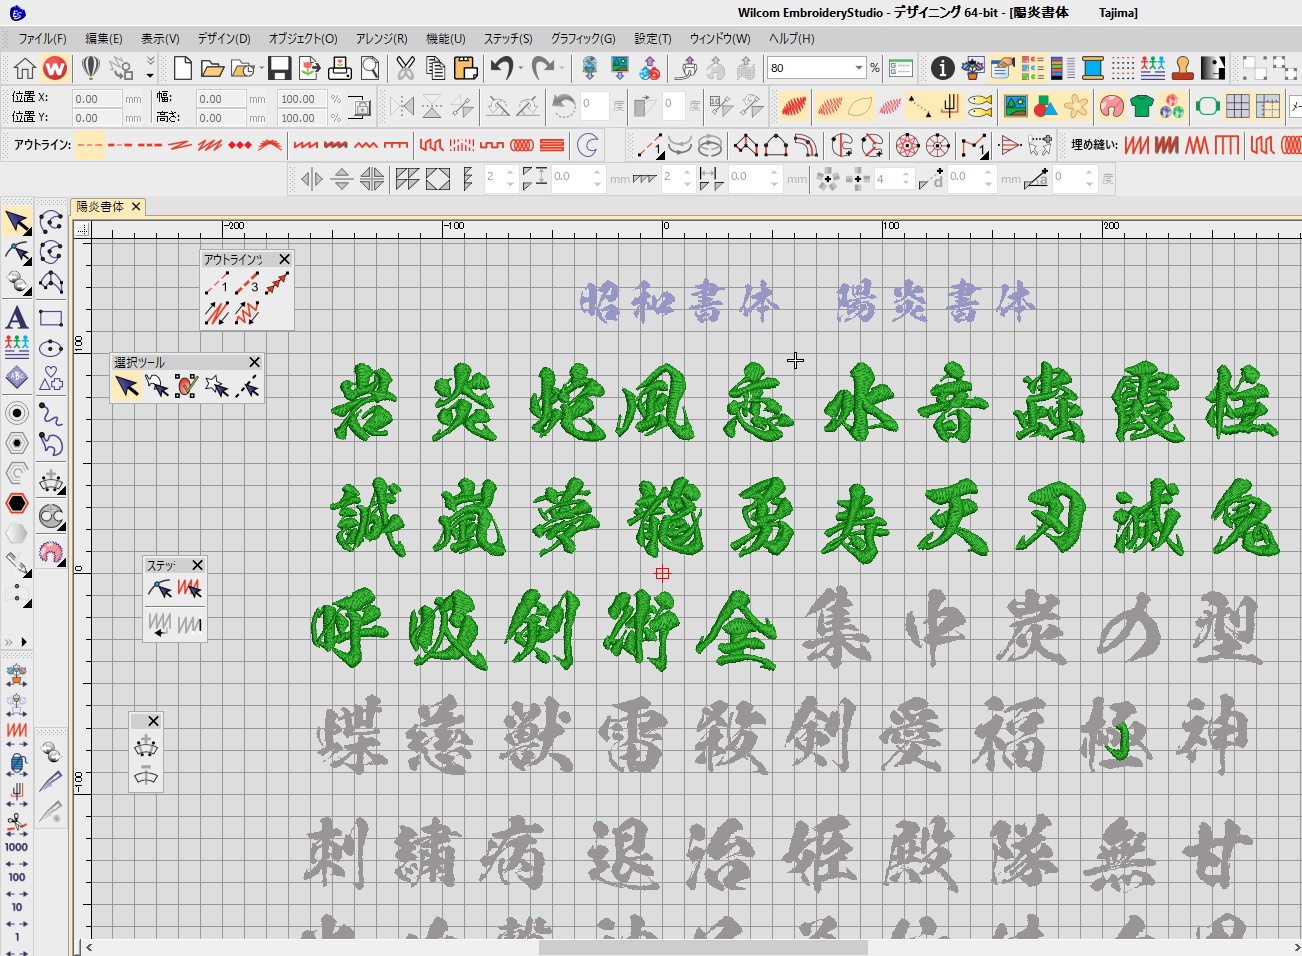Close the 選択ツール floating panel
Viewport: 1302px width, 956px height.
254,362
